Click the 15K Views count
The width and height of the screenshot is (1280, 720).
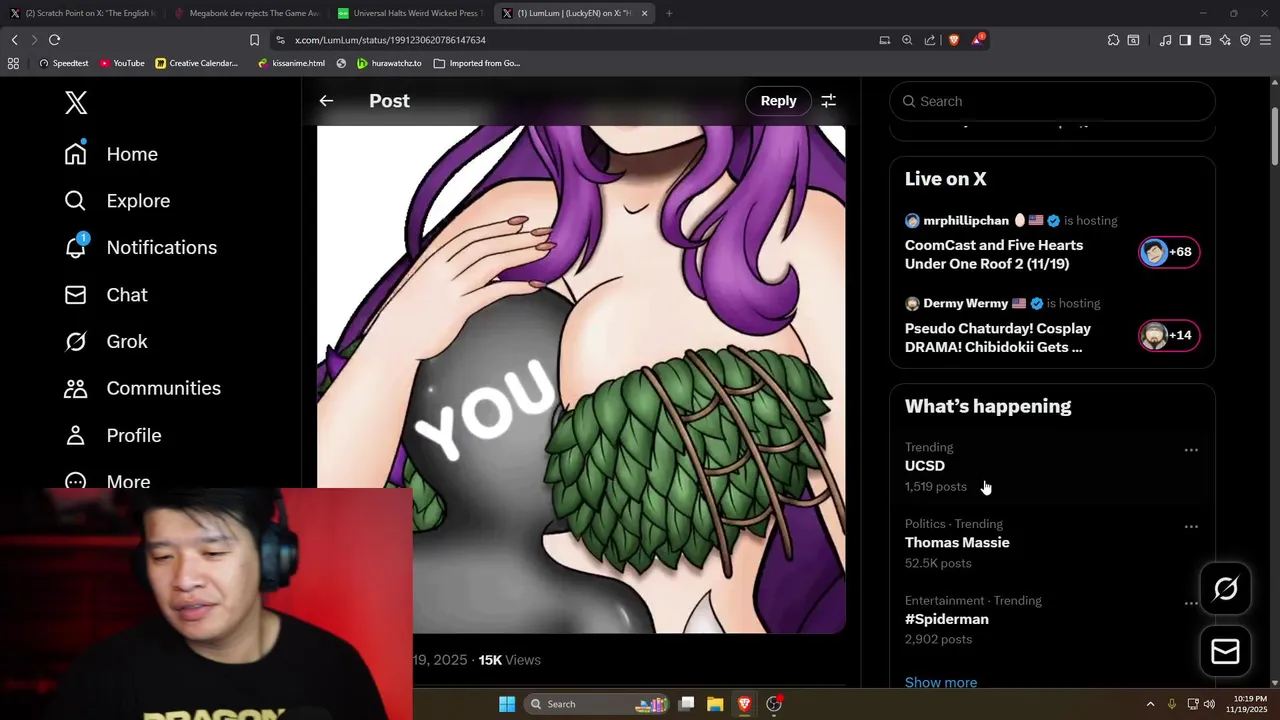tap(509, 660)
